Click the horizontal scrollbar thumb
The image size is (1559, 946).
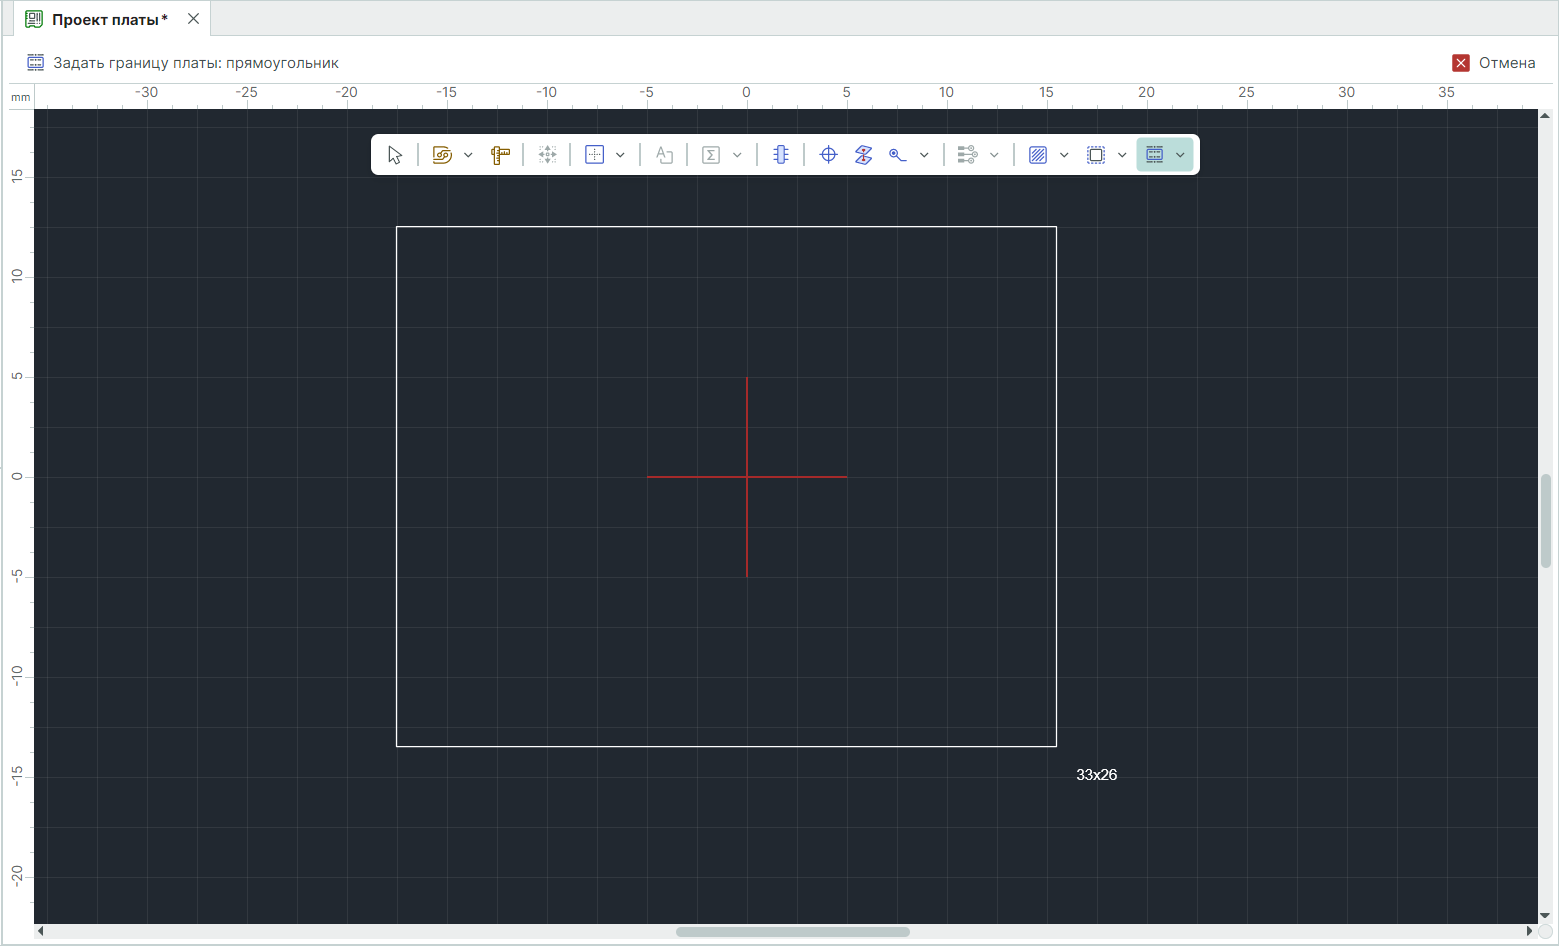(792, 932)
